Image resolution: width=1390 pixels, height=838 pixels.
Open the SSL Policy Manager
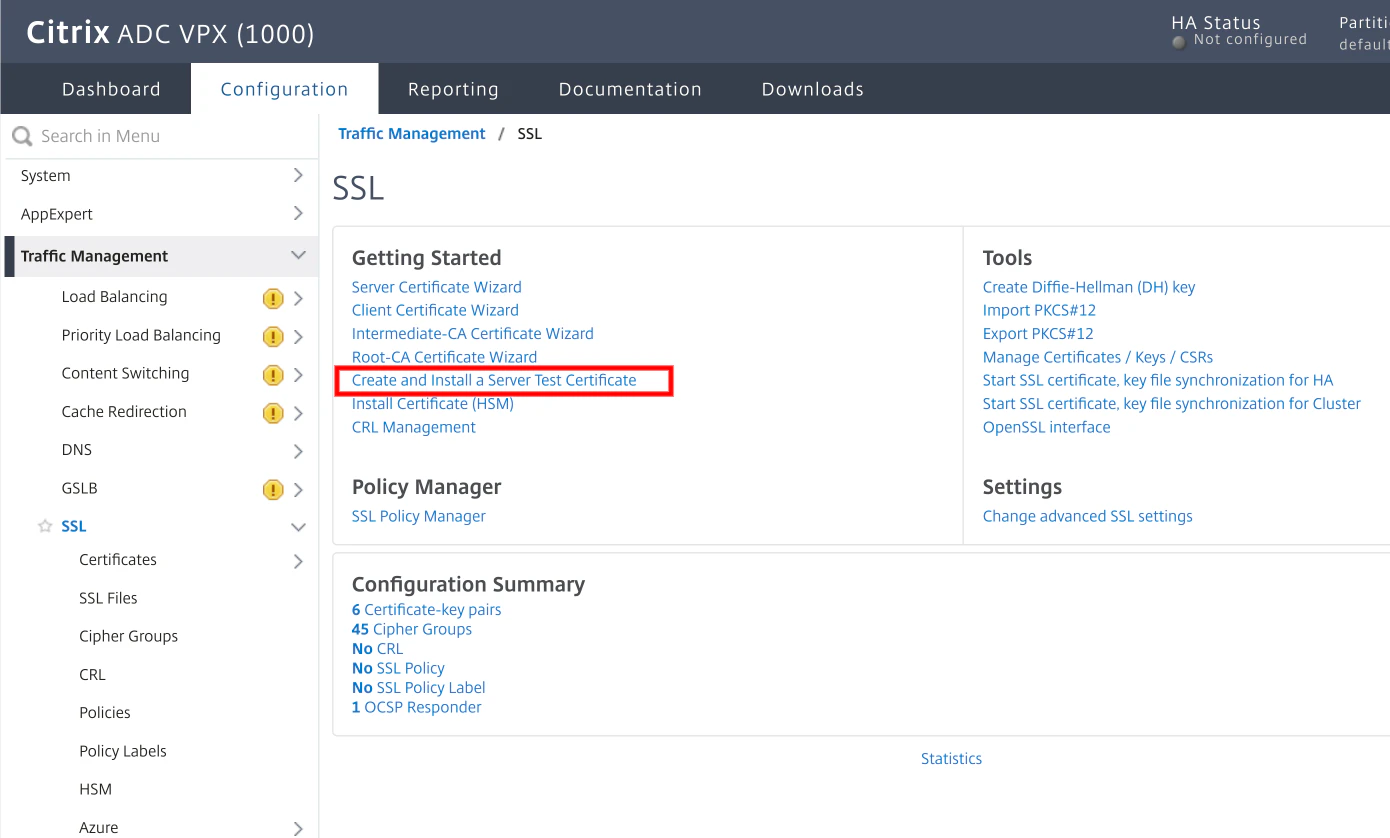click(x=418, y=516)
